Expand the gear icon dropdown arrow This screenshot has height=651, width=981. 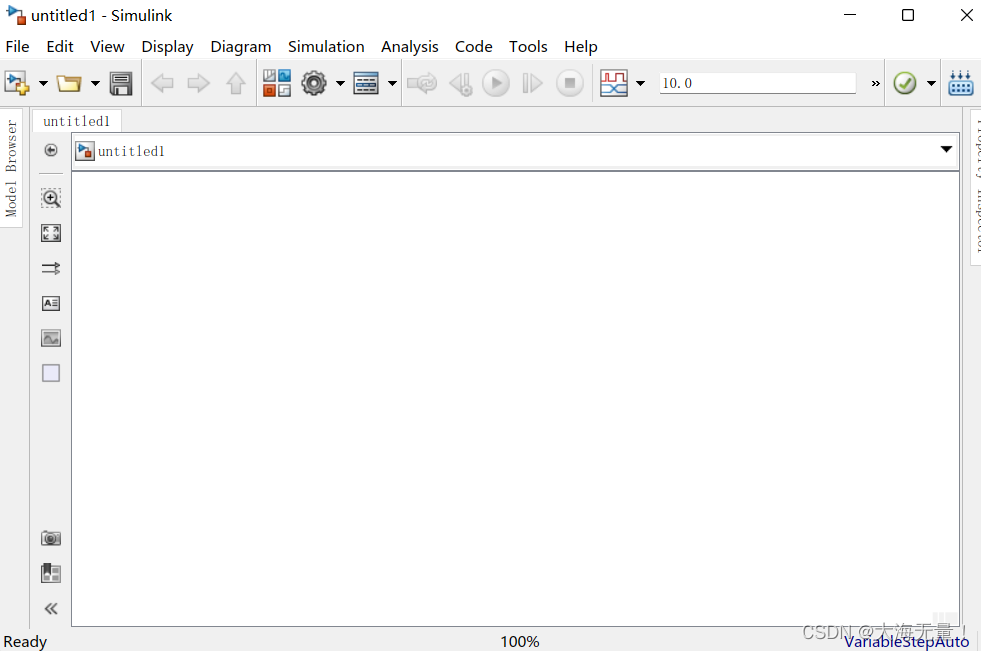[x=340, y=83]
